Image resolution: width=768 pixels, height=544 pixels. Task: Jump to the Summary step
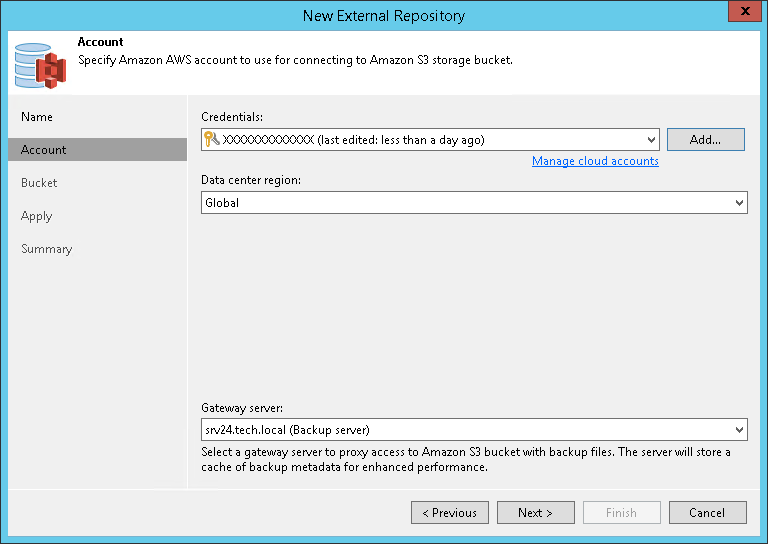[46, 249]
